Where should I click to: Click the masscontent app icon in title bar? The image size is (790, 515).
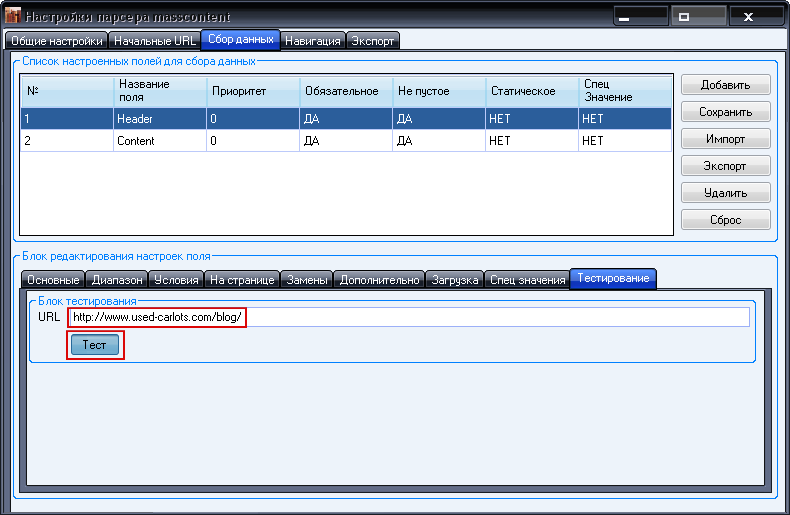point(13,17)
